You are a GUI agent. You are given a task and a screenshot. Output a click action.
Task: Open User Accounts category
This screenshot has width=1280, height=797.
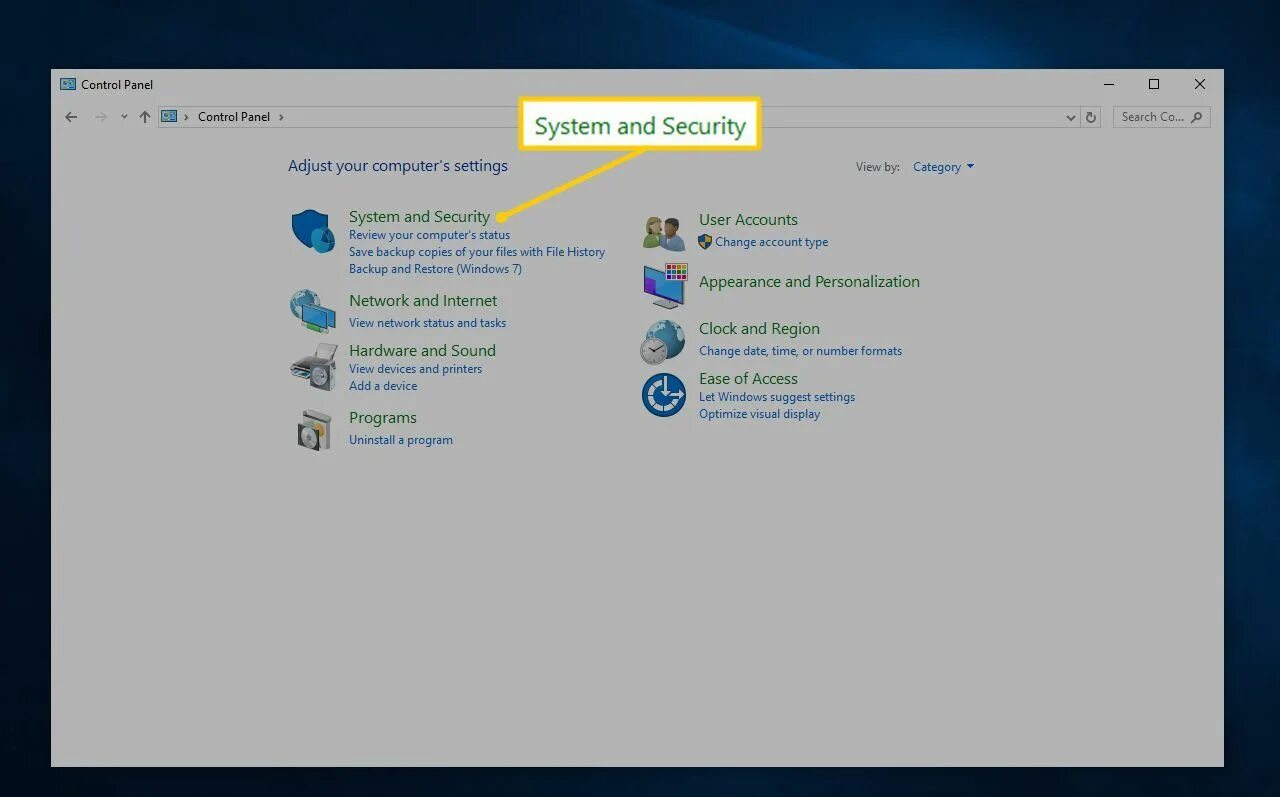(x=748, y=220)
